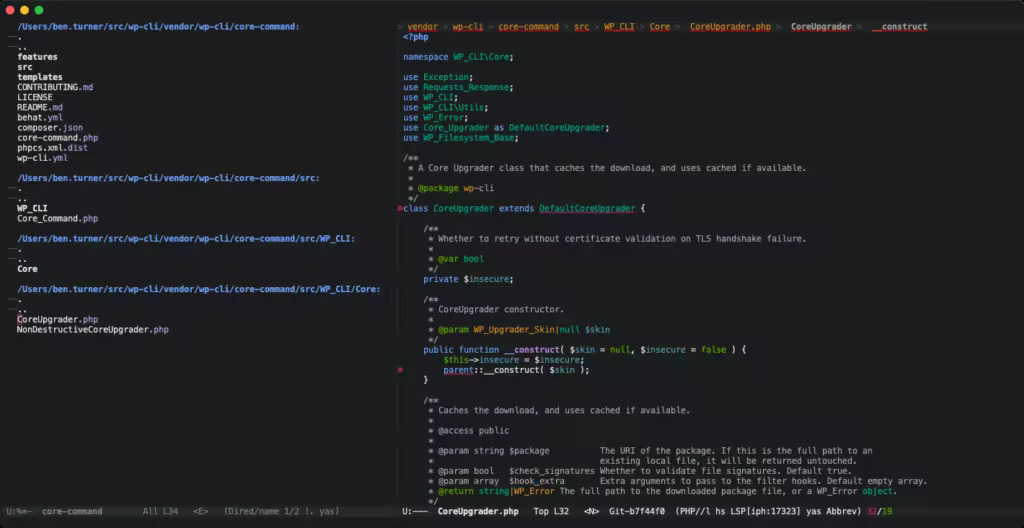Click the U:--- buffer status in right mode line

[x=415, y=511]
